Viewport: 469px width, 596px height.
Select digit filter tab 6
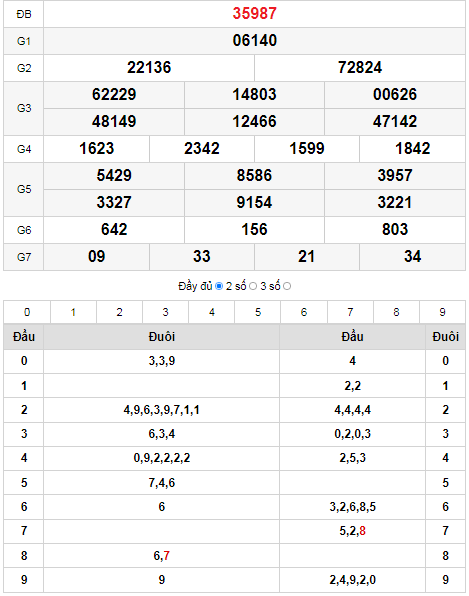(304, 312)
